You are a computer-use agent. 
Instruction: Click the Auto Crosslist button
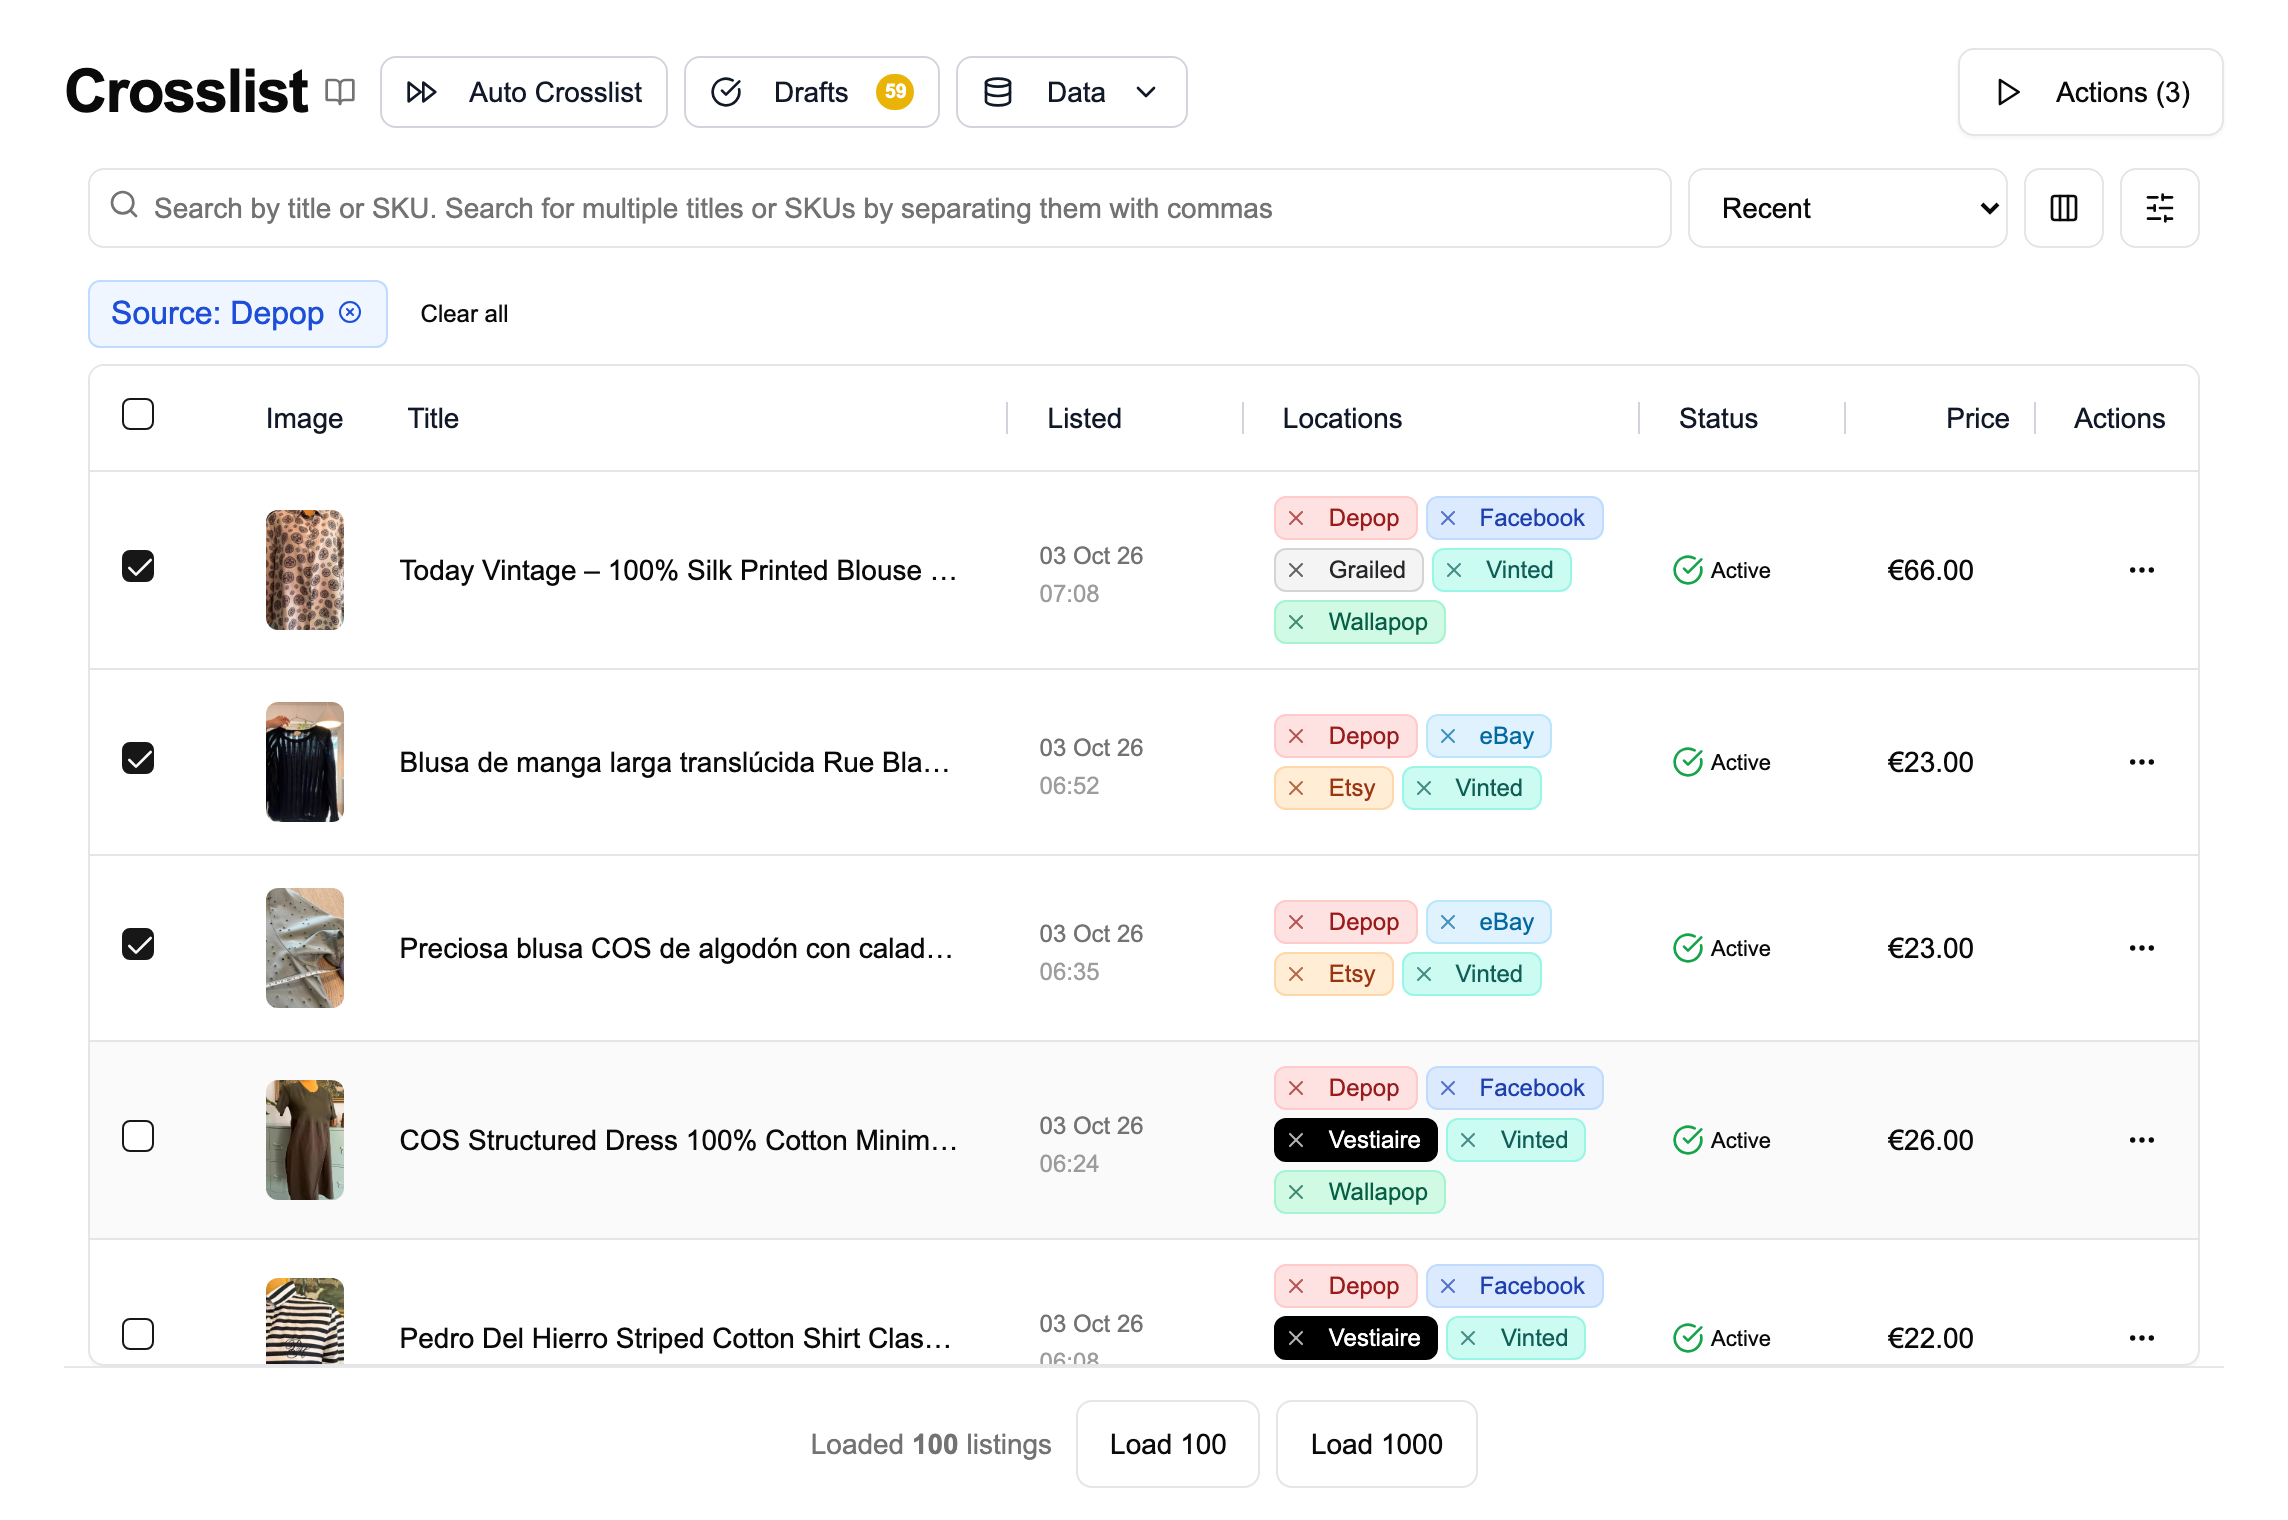point(524,92)
